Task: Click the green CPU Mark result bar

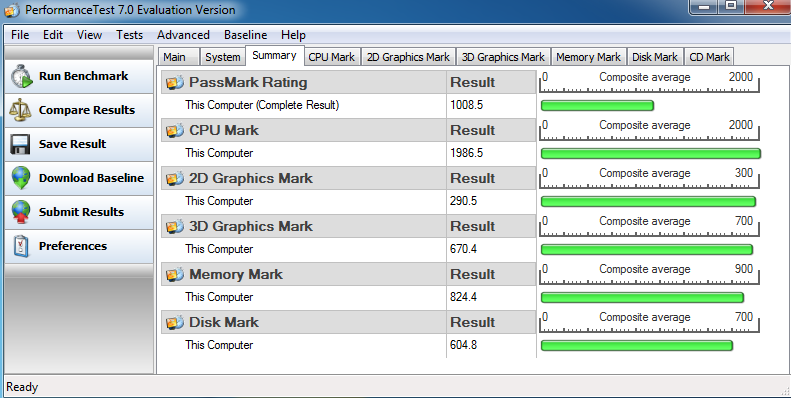Action: coord(651,153)
